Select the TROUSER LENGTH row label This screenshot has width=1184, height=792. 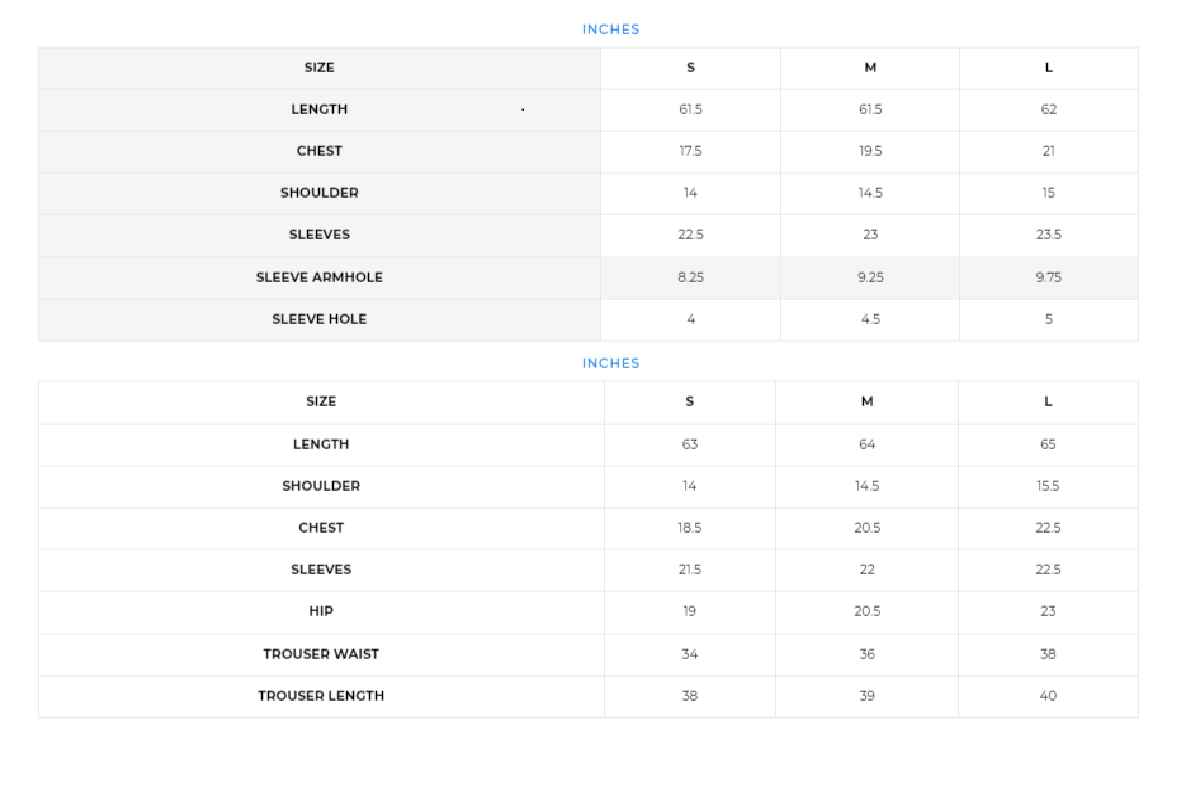(x=321, y=696)
